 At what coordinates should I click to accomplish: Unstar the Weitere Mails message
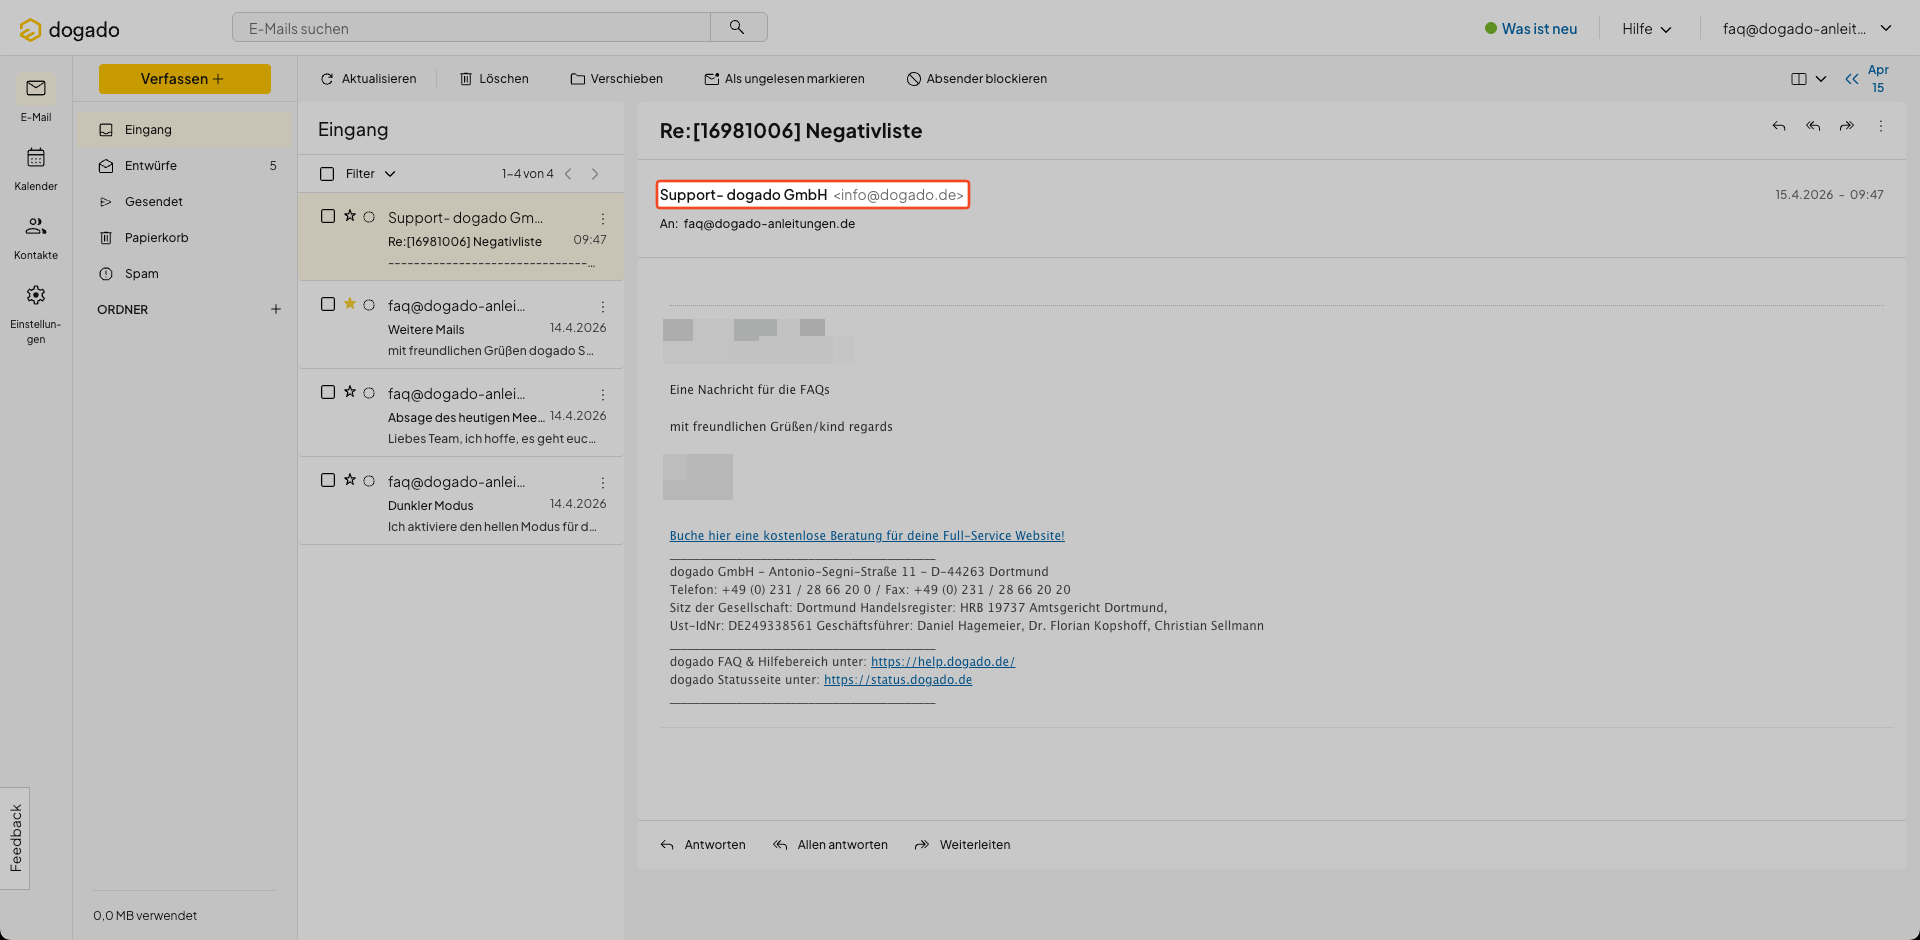tap(350, 304)
